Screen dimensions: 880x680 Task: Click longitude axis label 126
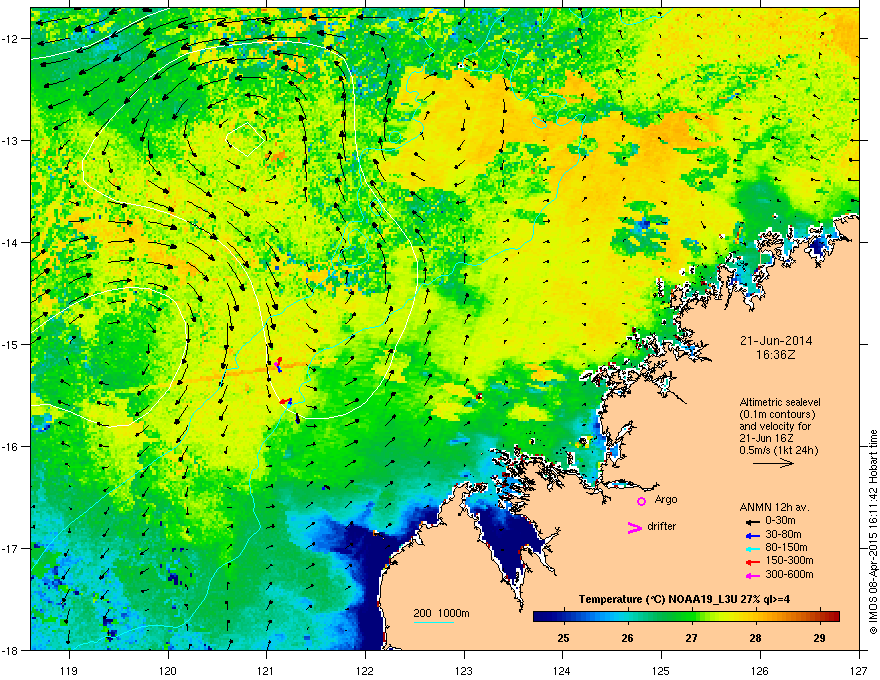click(x=760, y=670)
